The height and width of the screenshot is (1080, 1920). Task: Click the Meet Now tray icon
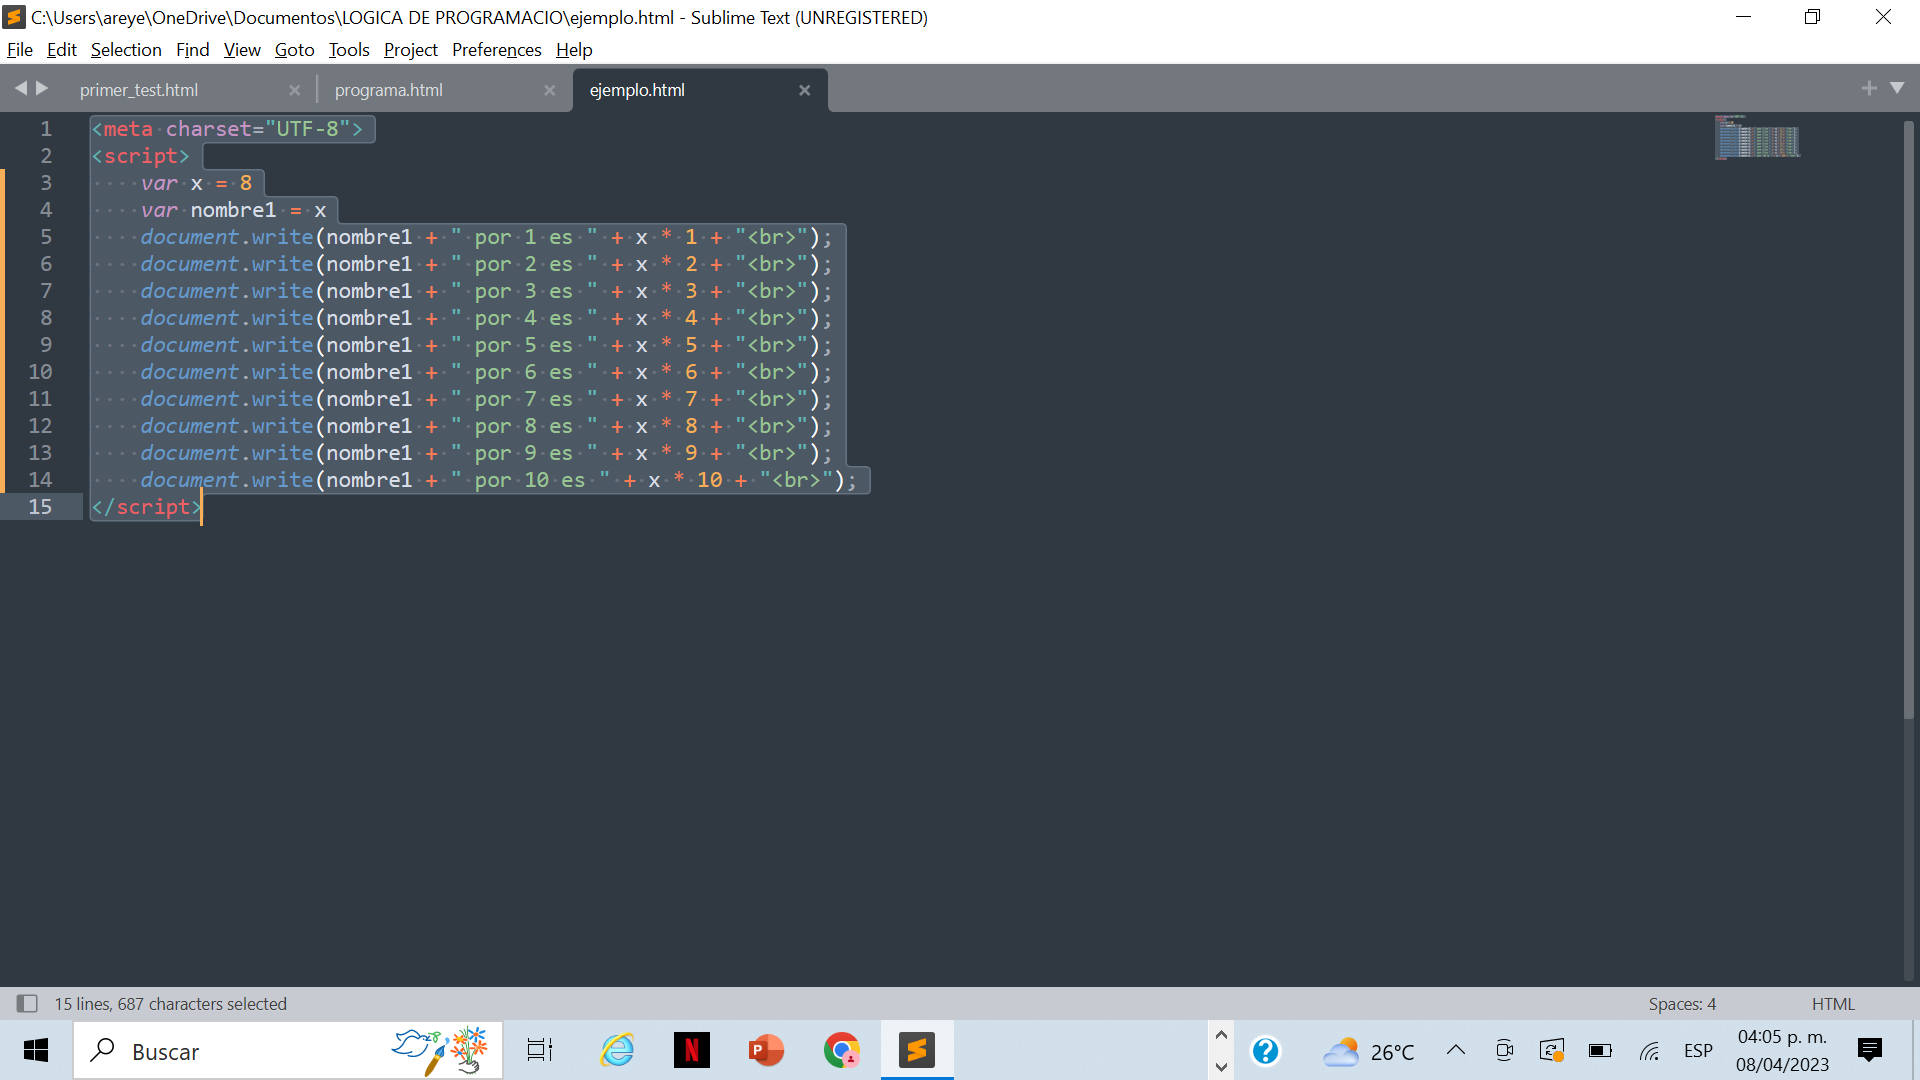(x=1504, y=1050)
